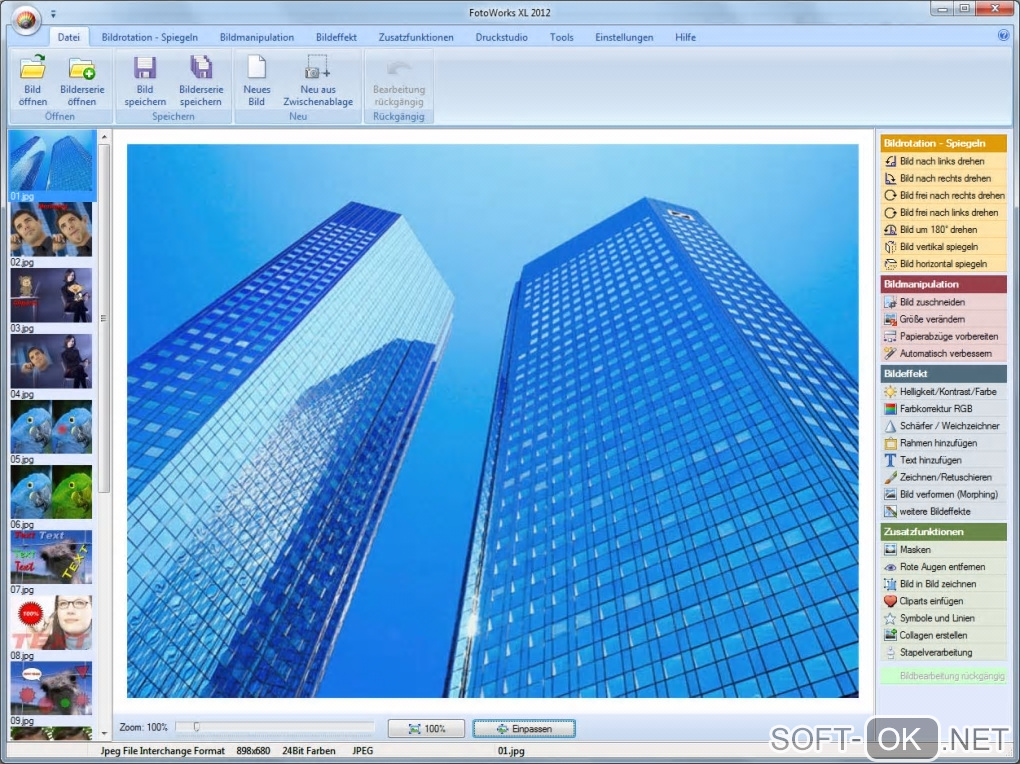Open the help question mark icon
The width and height of the screenshot is (1020, 764).
(1003, 36)
